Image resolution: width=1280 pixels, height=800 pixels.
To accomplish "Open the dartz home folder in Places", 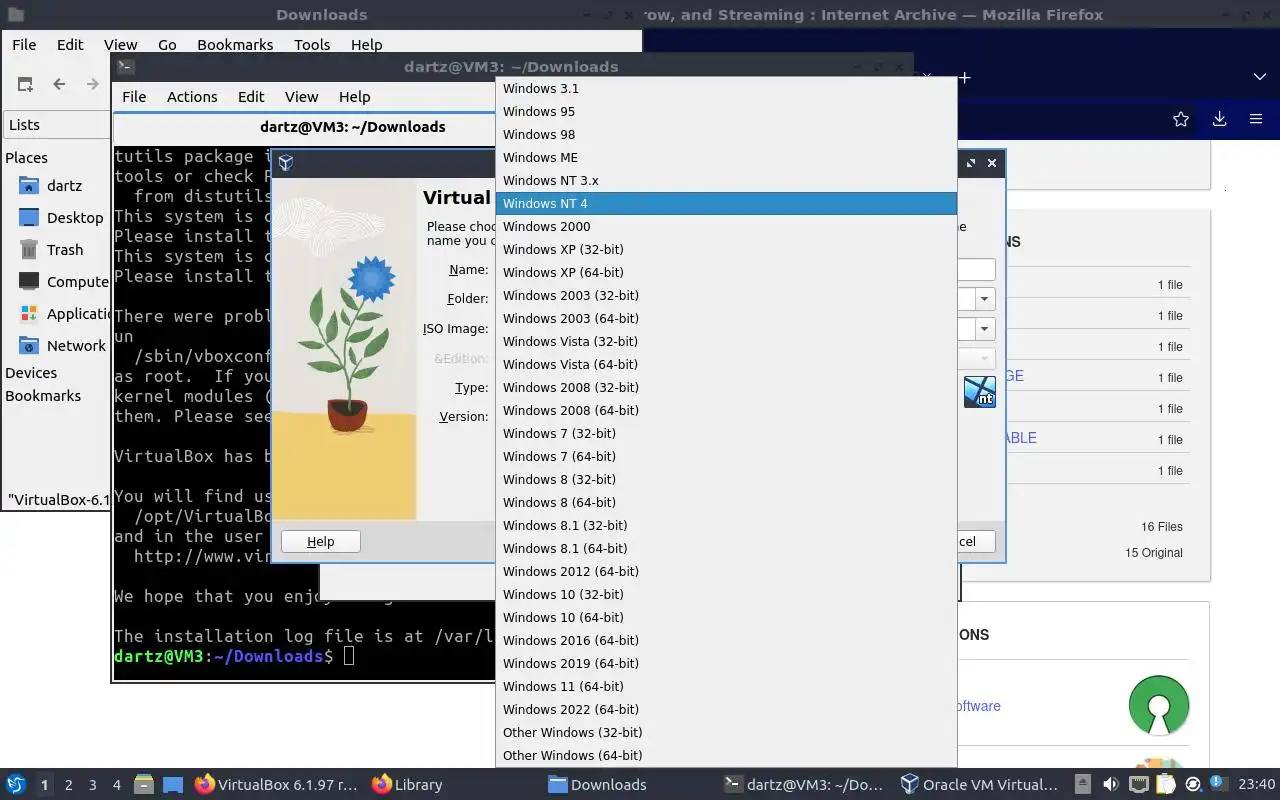I will (65, 185).
